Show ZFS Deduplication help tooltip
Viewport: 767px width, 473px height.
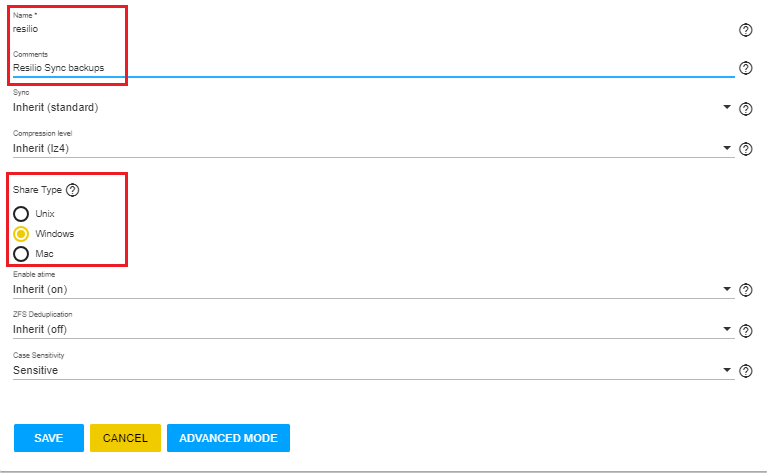point(745,331)
